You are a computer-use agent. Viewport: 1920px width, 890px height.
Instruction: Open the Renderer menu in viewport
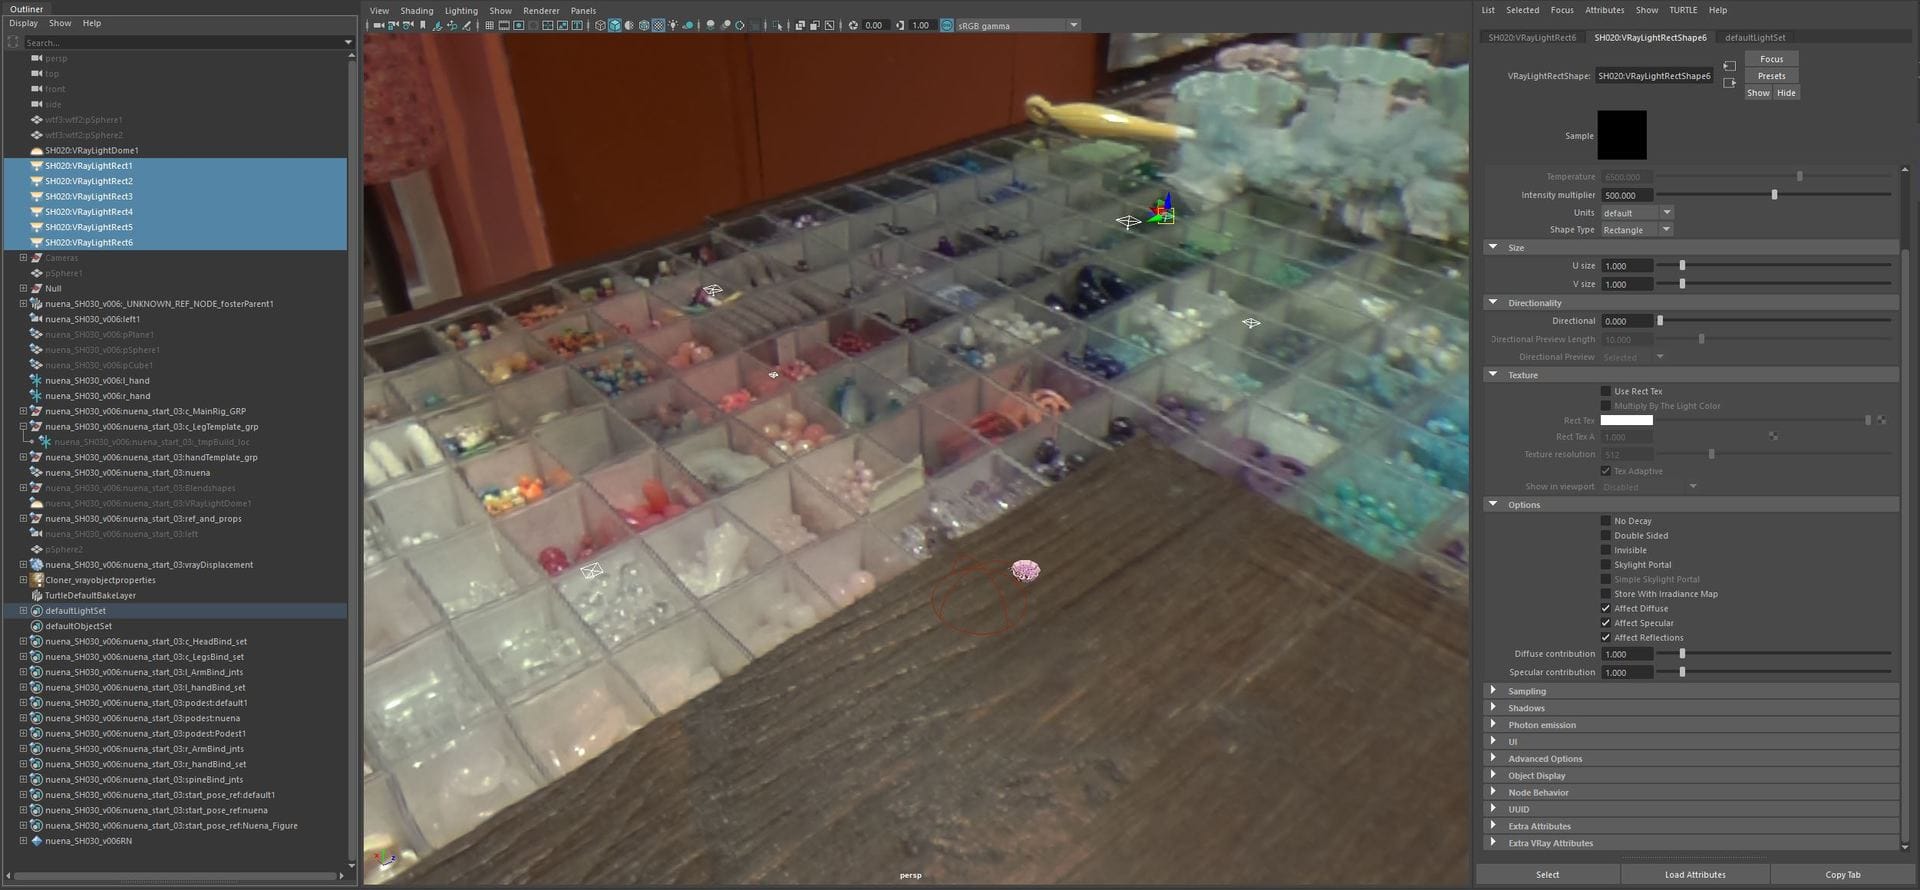tap(541, 11)
